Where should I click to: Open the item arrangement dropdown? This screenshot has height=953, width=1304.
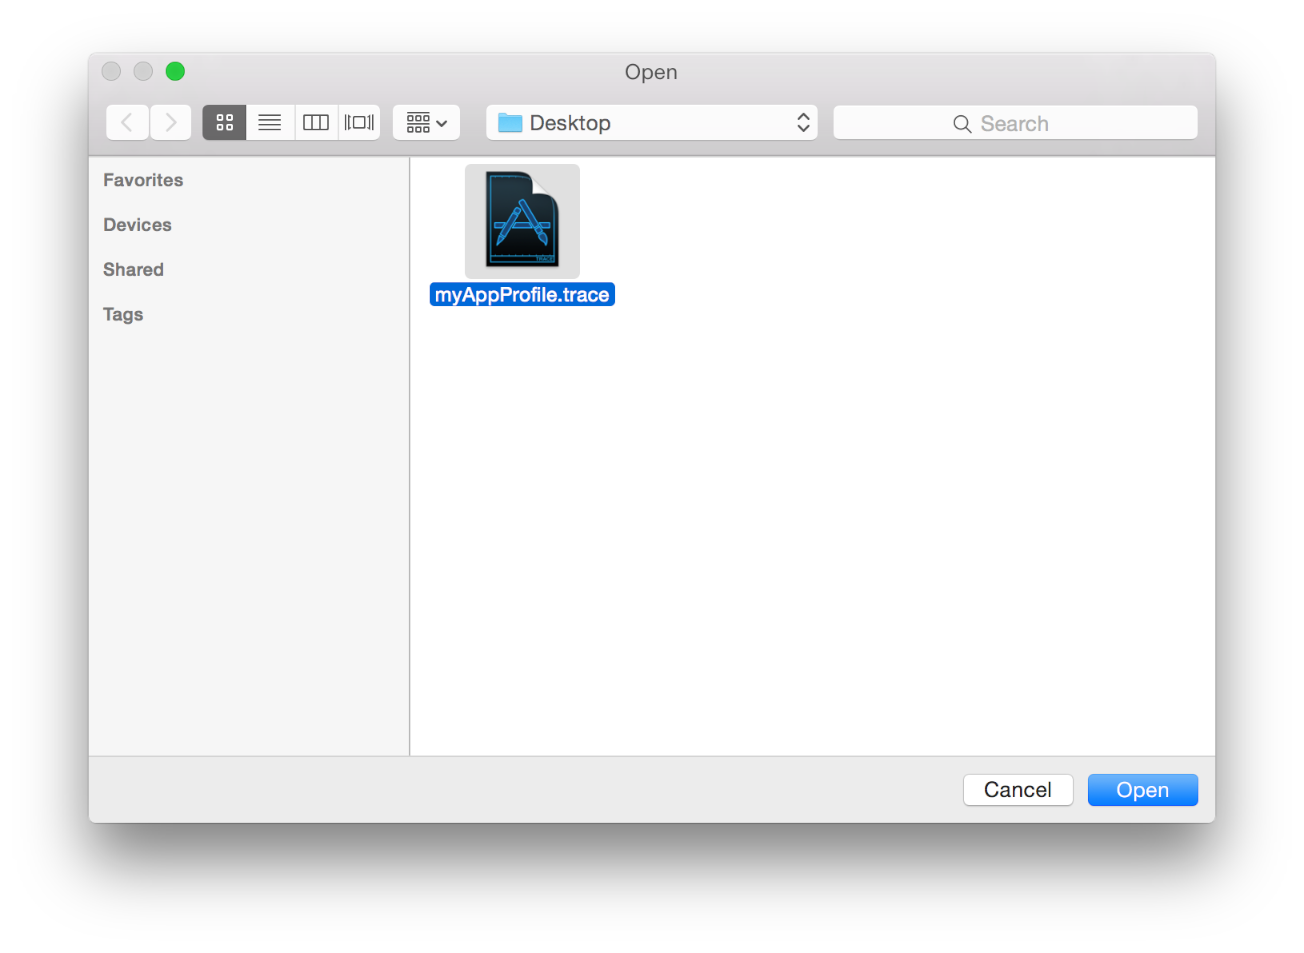point(426,123)
